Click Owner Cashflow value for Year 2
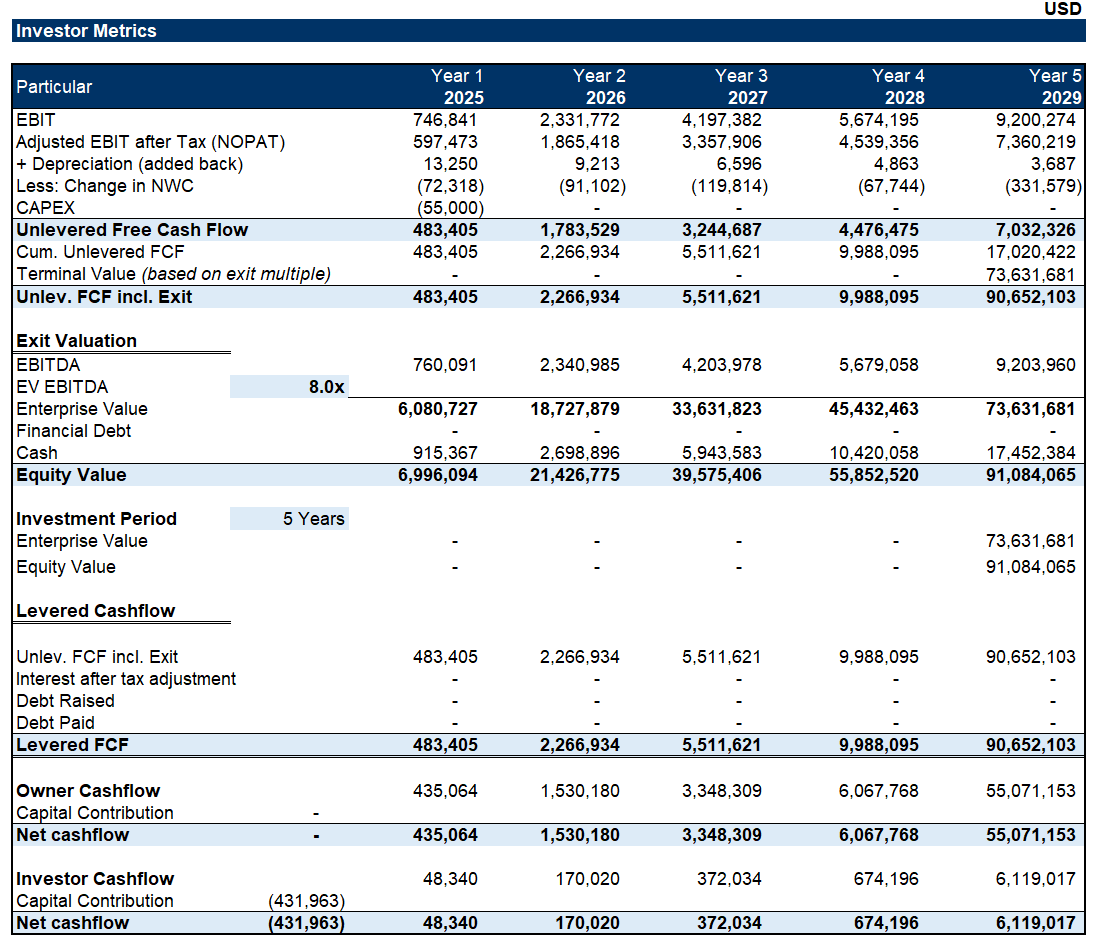1093x940 pixels. (x=579, y=791)
